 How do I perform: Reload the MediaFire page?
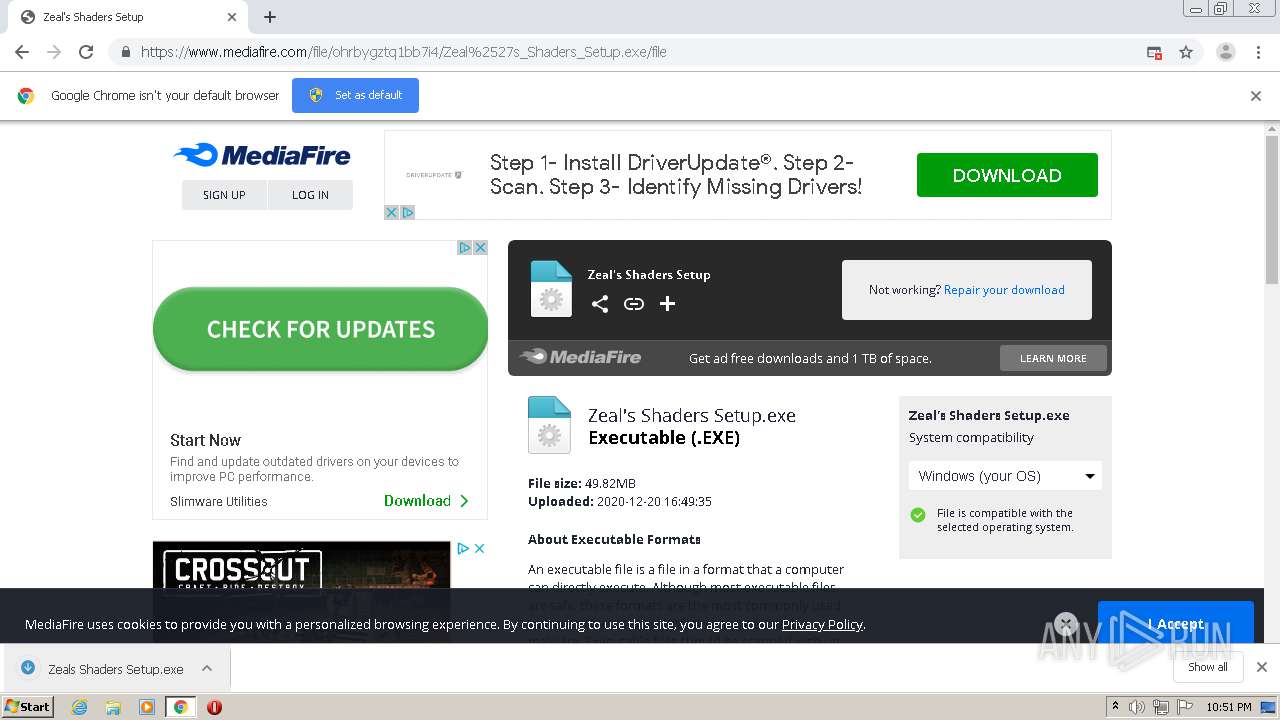[x=86, y=52]
